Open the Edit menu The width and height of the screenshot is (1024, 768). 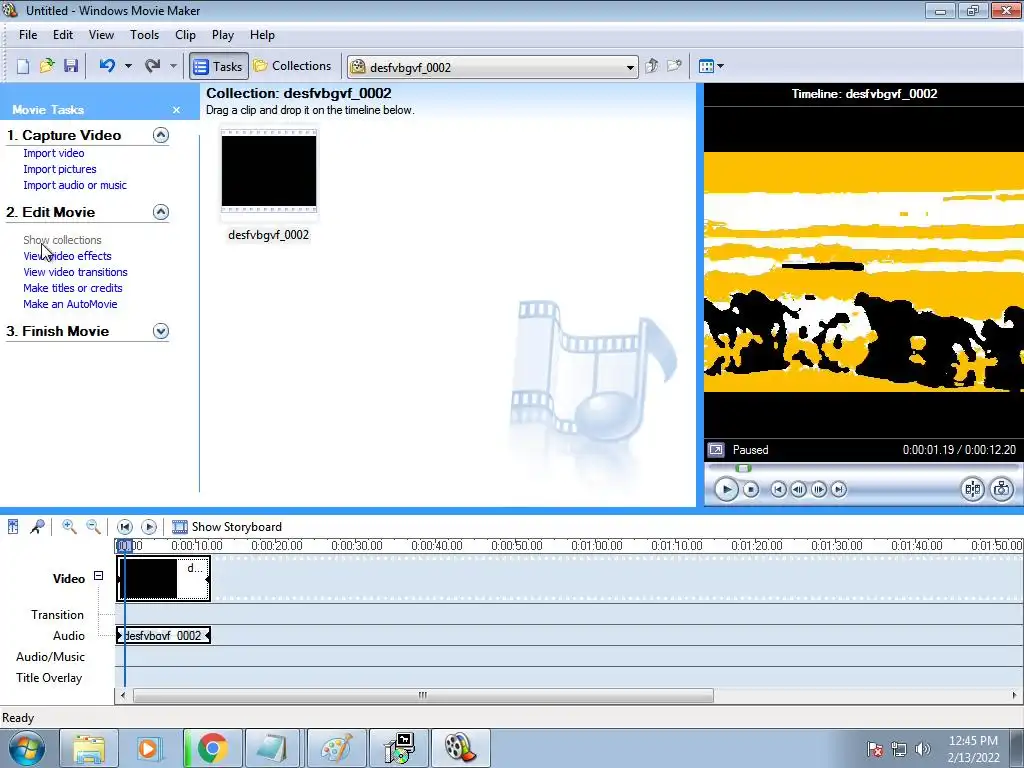tap(63, 35)
